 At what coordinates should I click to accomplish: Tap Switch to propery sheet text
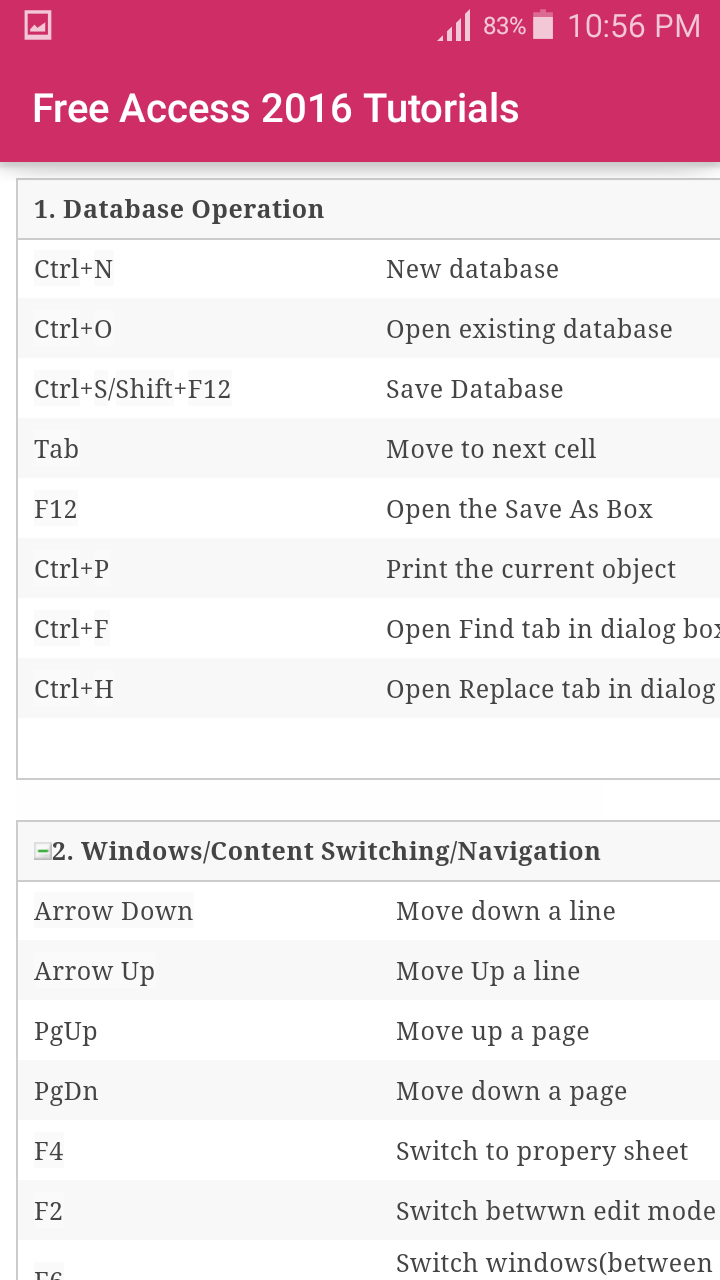(x=542, y=1151)
